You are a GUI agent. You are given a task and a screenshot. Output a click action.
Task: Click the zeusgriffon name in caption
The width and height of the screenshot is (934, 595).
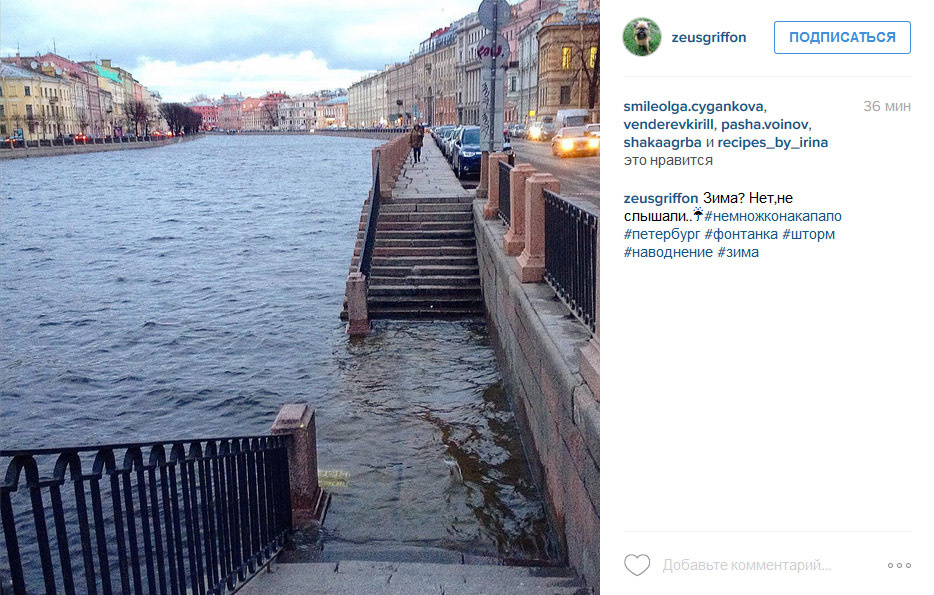tap(661, 198)
